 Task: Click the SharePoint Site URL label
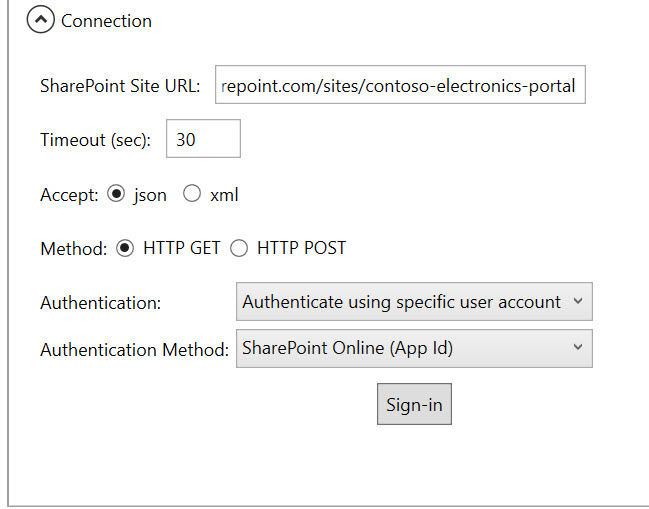[120, 86]
